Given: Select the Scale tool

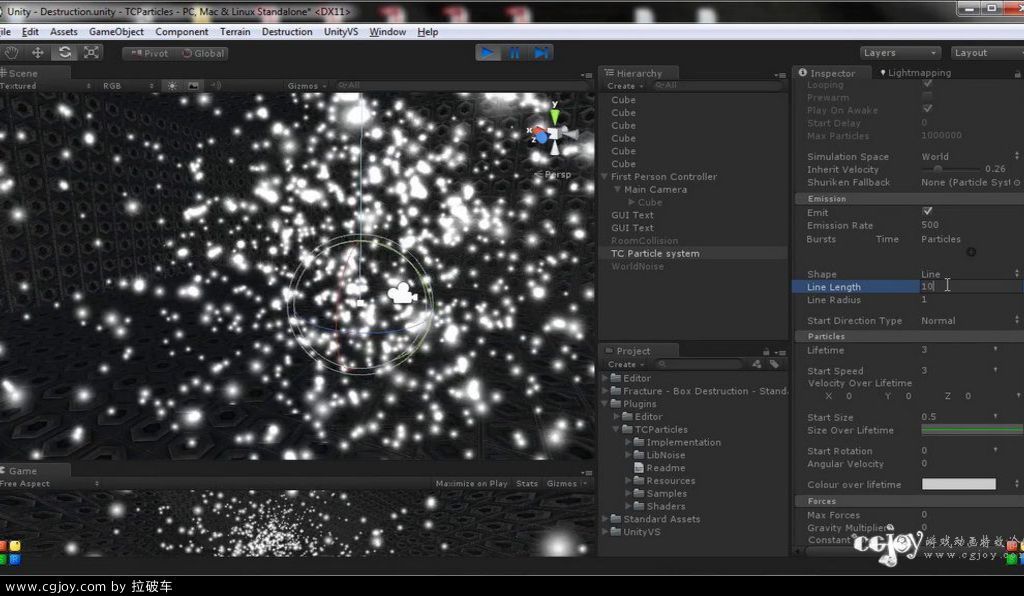Looking at the screenshot, I should point(91,53).
